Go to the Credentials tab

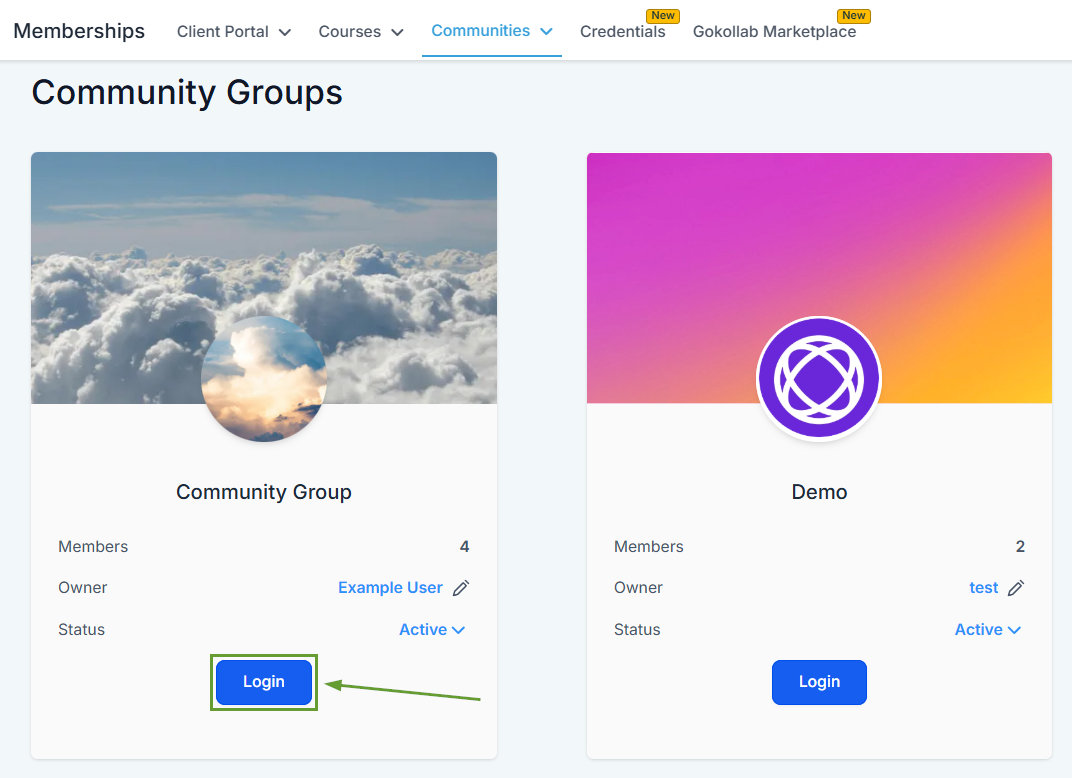pos(622,32)
